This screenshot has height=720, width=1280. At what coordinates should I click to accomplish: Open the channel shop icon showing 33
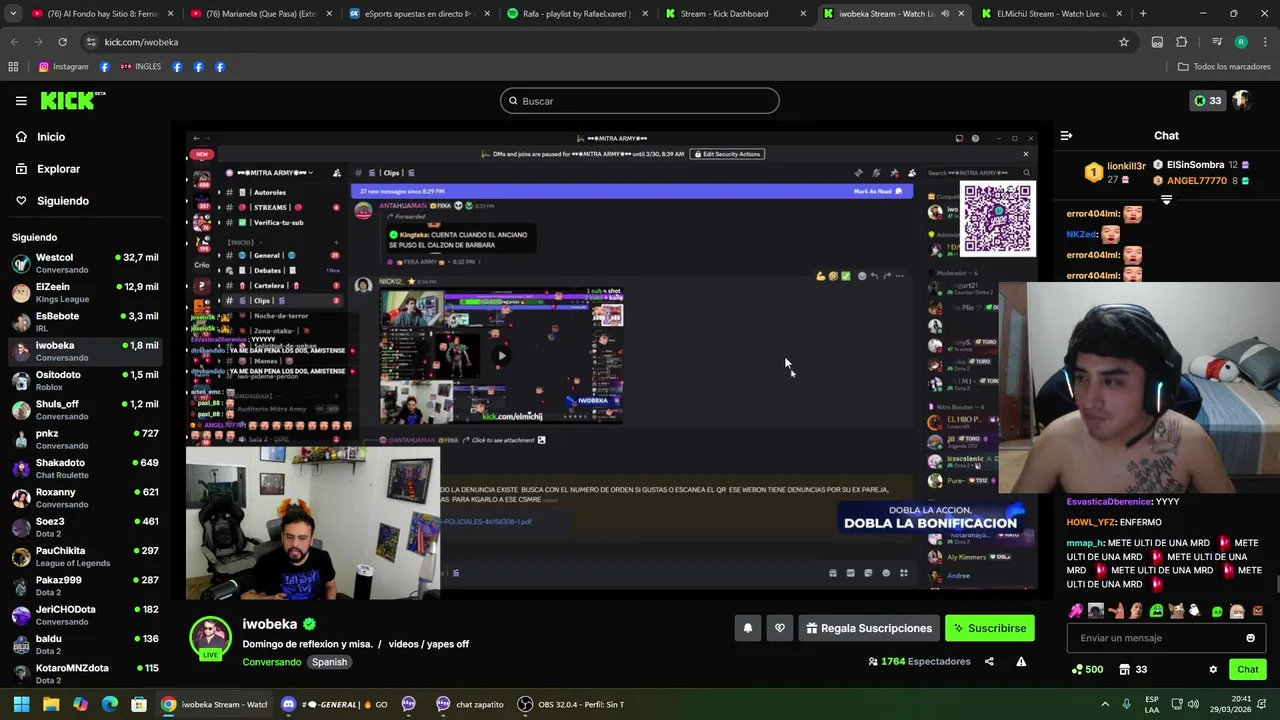click(x=1132, y=669)
